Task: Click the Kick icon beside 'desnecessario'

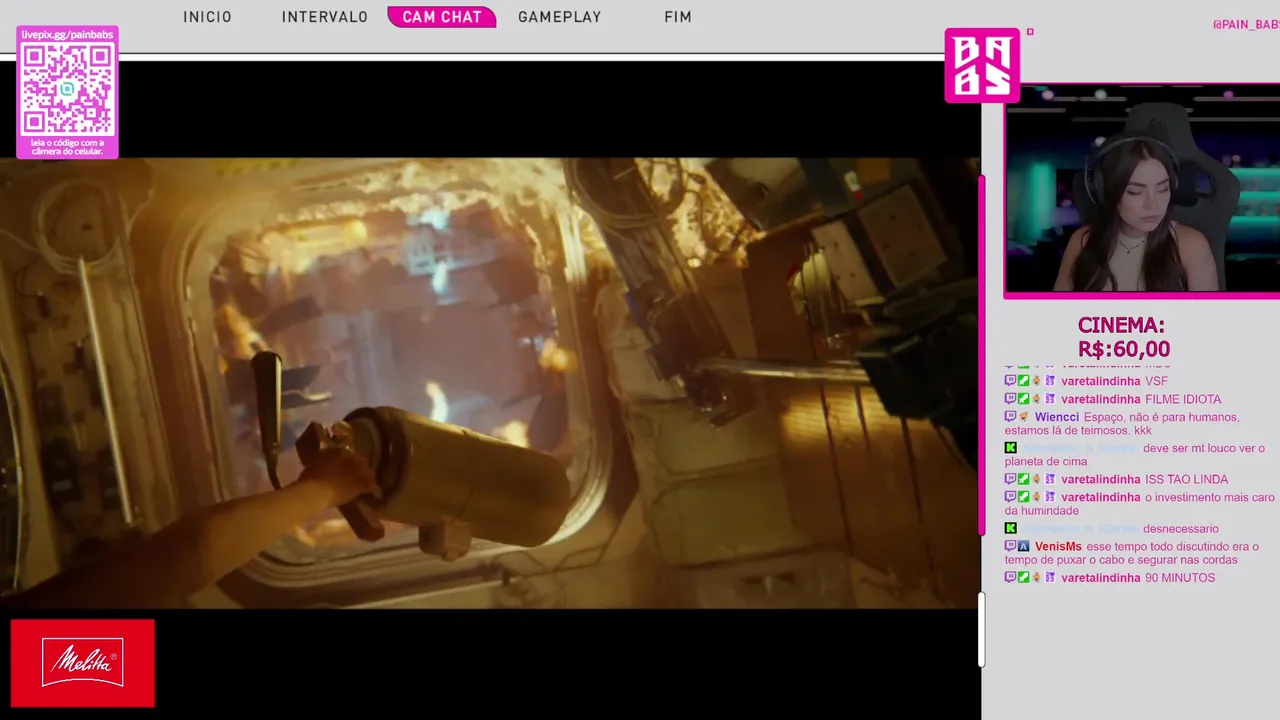Action: (x=1011, y=528)
